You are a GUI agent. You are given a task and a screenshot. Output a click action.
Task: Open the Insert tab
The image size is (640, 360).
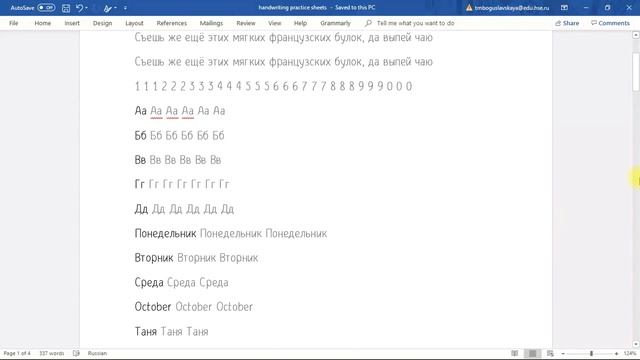[72, 23]
